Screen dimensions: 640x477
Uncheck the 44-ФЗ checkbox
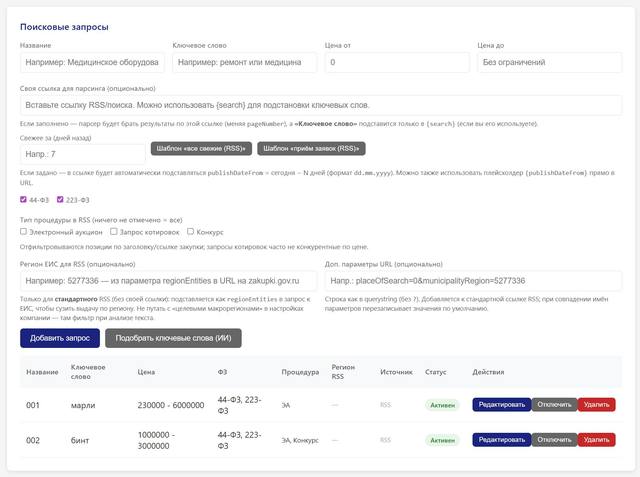coord(24,199)
